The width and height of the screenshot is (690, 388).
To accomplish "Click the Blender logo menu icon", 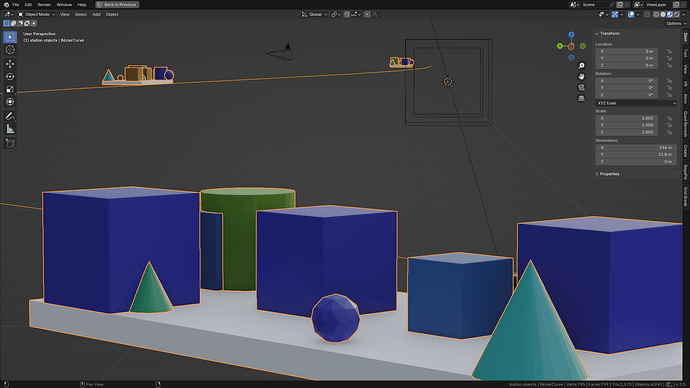I will (x=6, y=4).
